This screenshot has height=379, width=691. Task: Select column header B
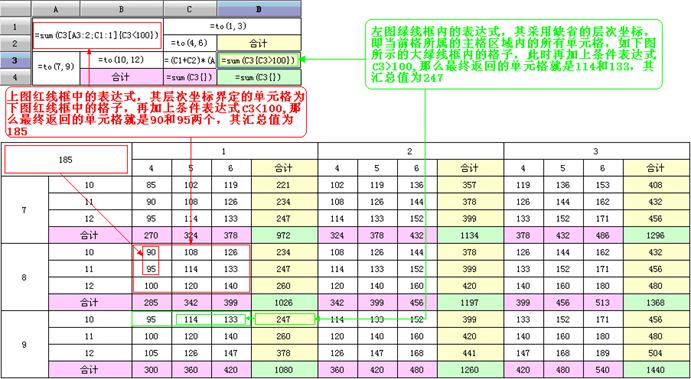(122, 9)
